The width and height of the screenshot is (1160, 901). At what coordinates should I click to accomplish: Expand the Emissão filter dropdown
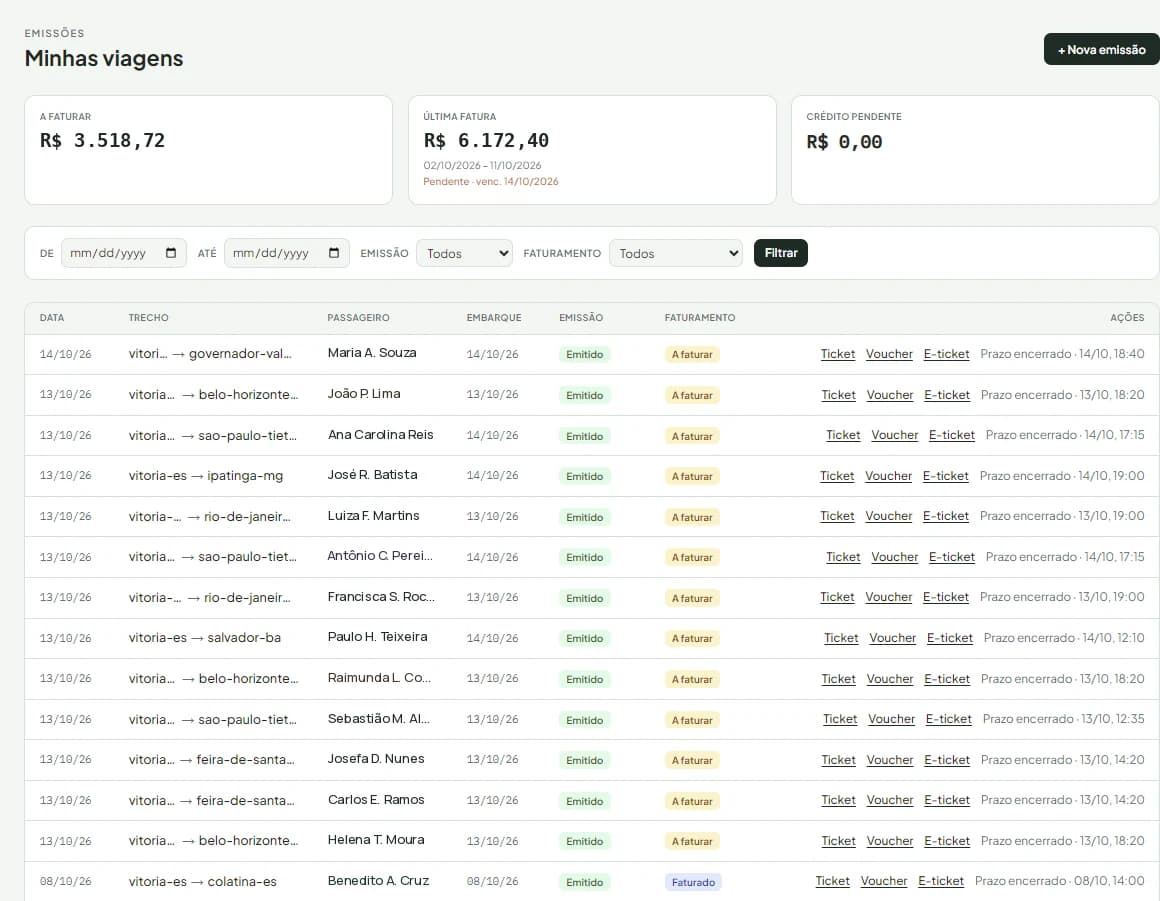coord(465,253)
